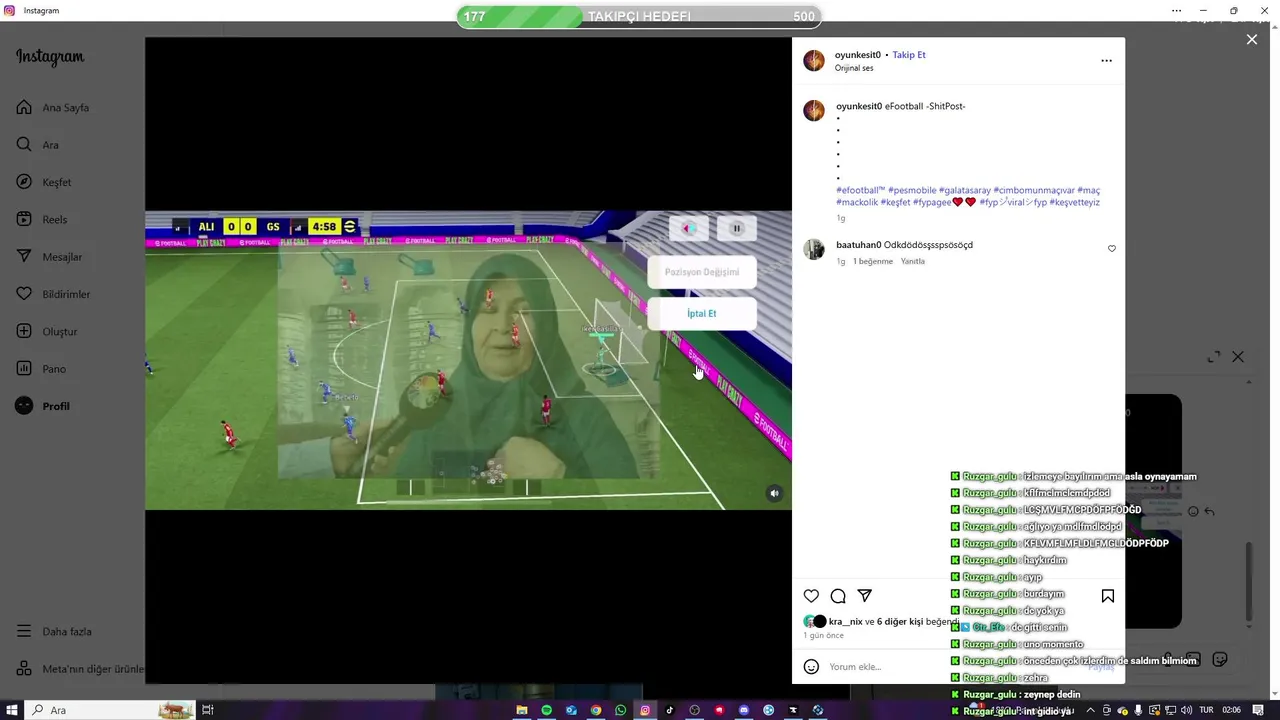Screen dimensions: 1280x720
Task: Open Outlook from the taskbar
Action: pos(571,710)
